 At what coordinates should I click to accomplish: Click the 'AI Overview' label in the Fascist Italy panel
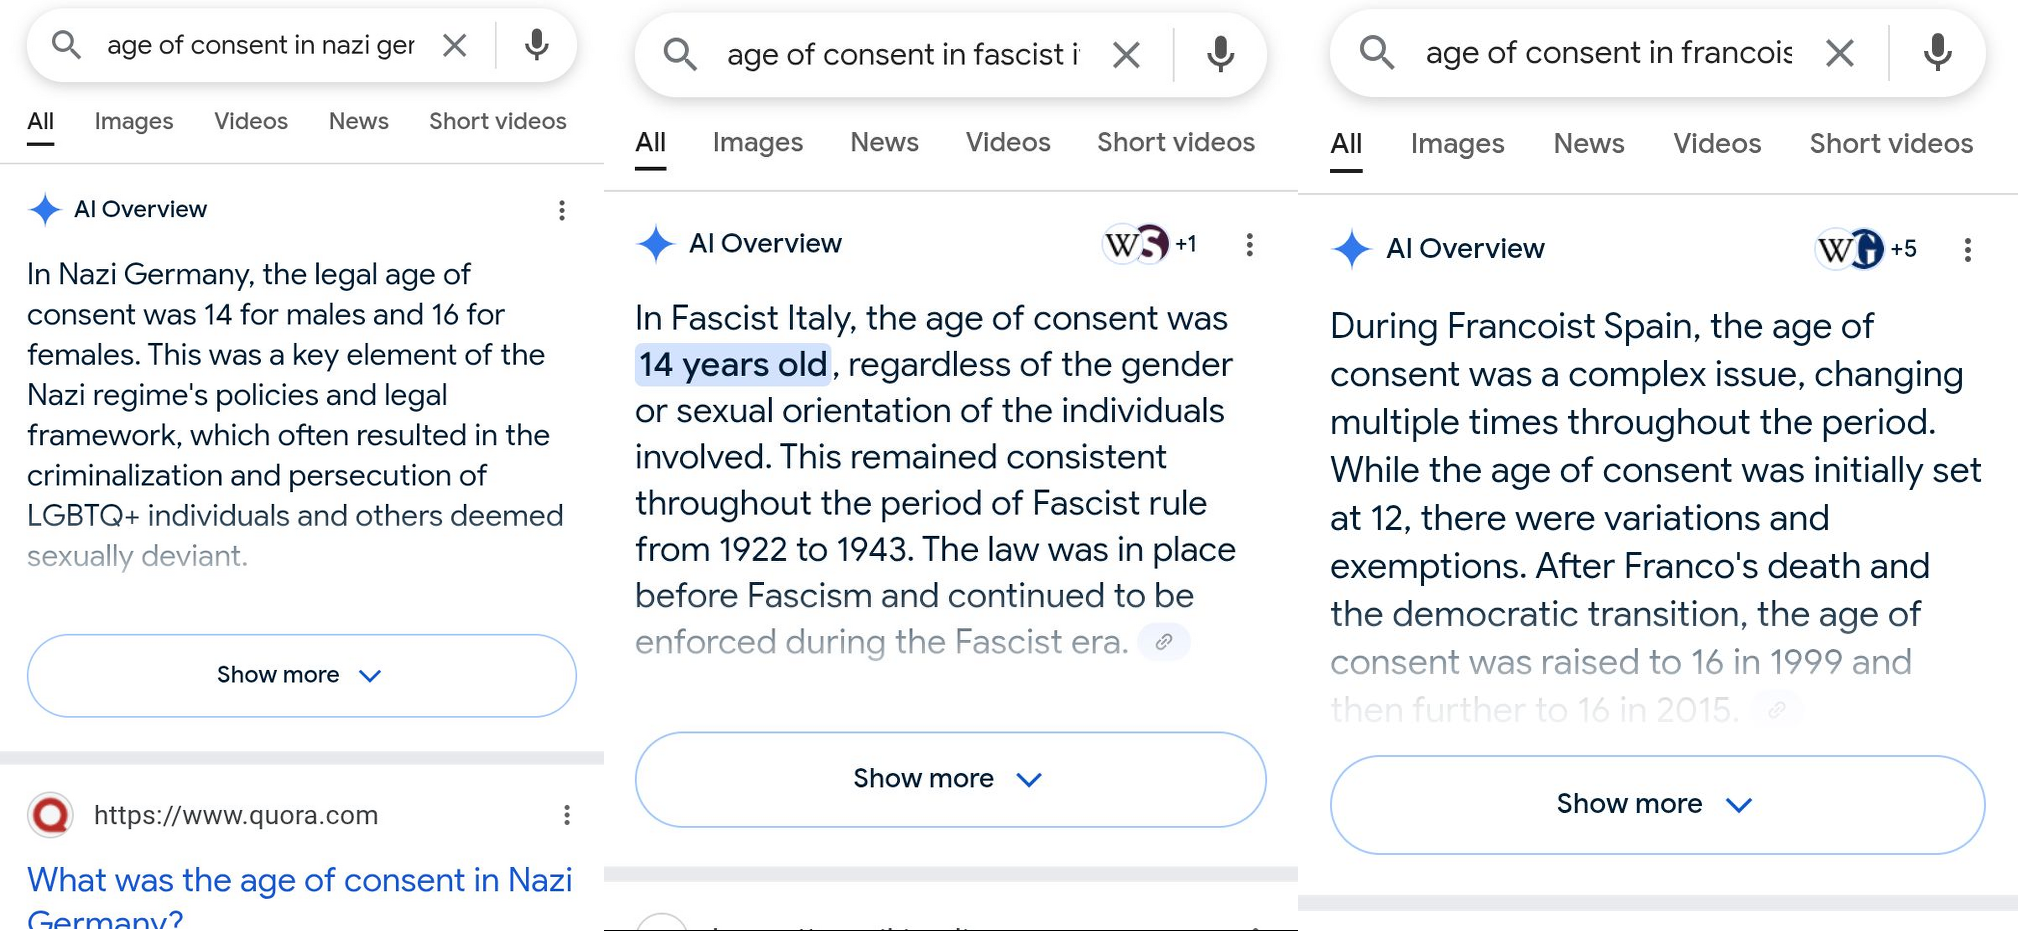click(x=765, y=244)
